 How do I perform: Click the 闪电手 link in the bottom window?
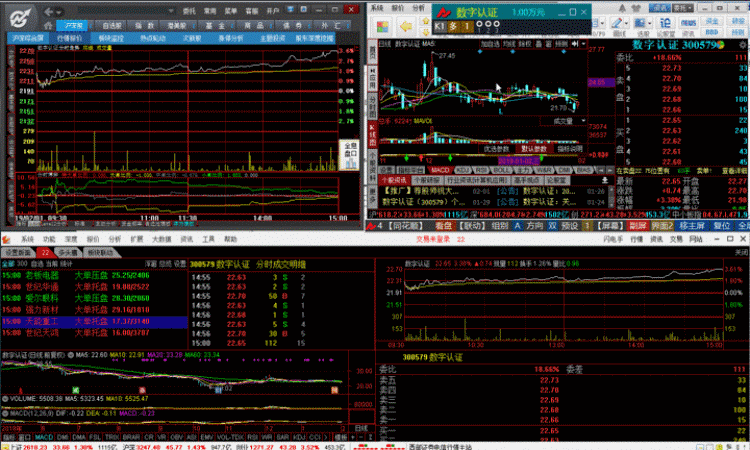[x=613, y=239]
